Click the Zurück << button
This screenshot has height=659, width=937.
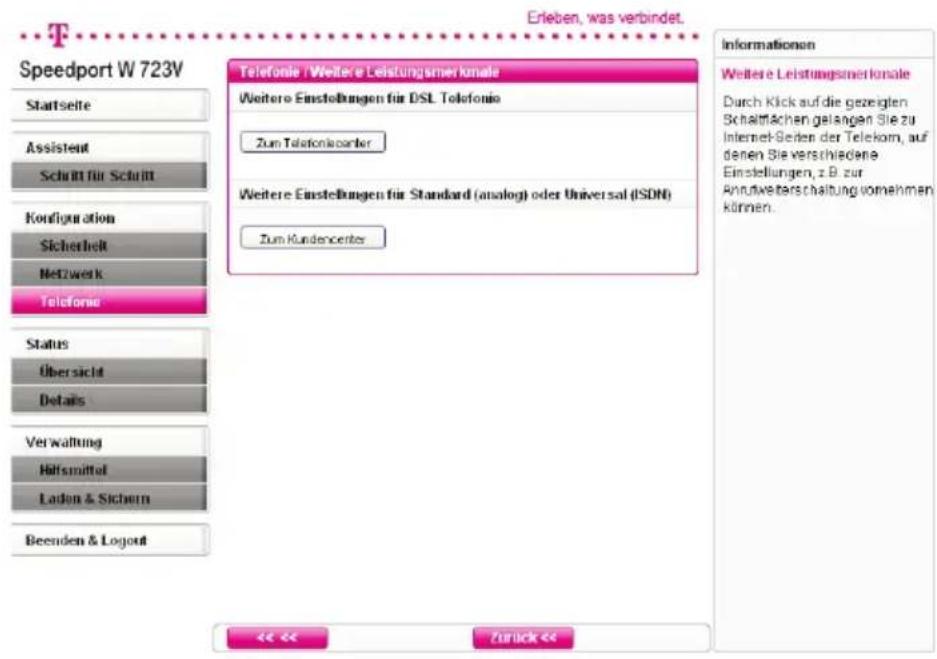523,637
